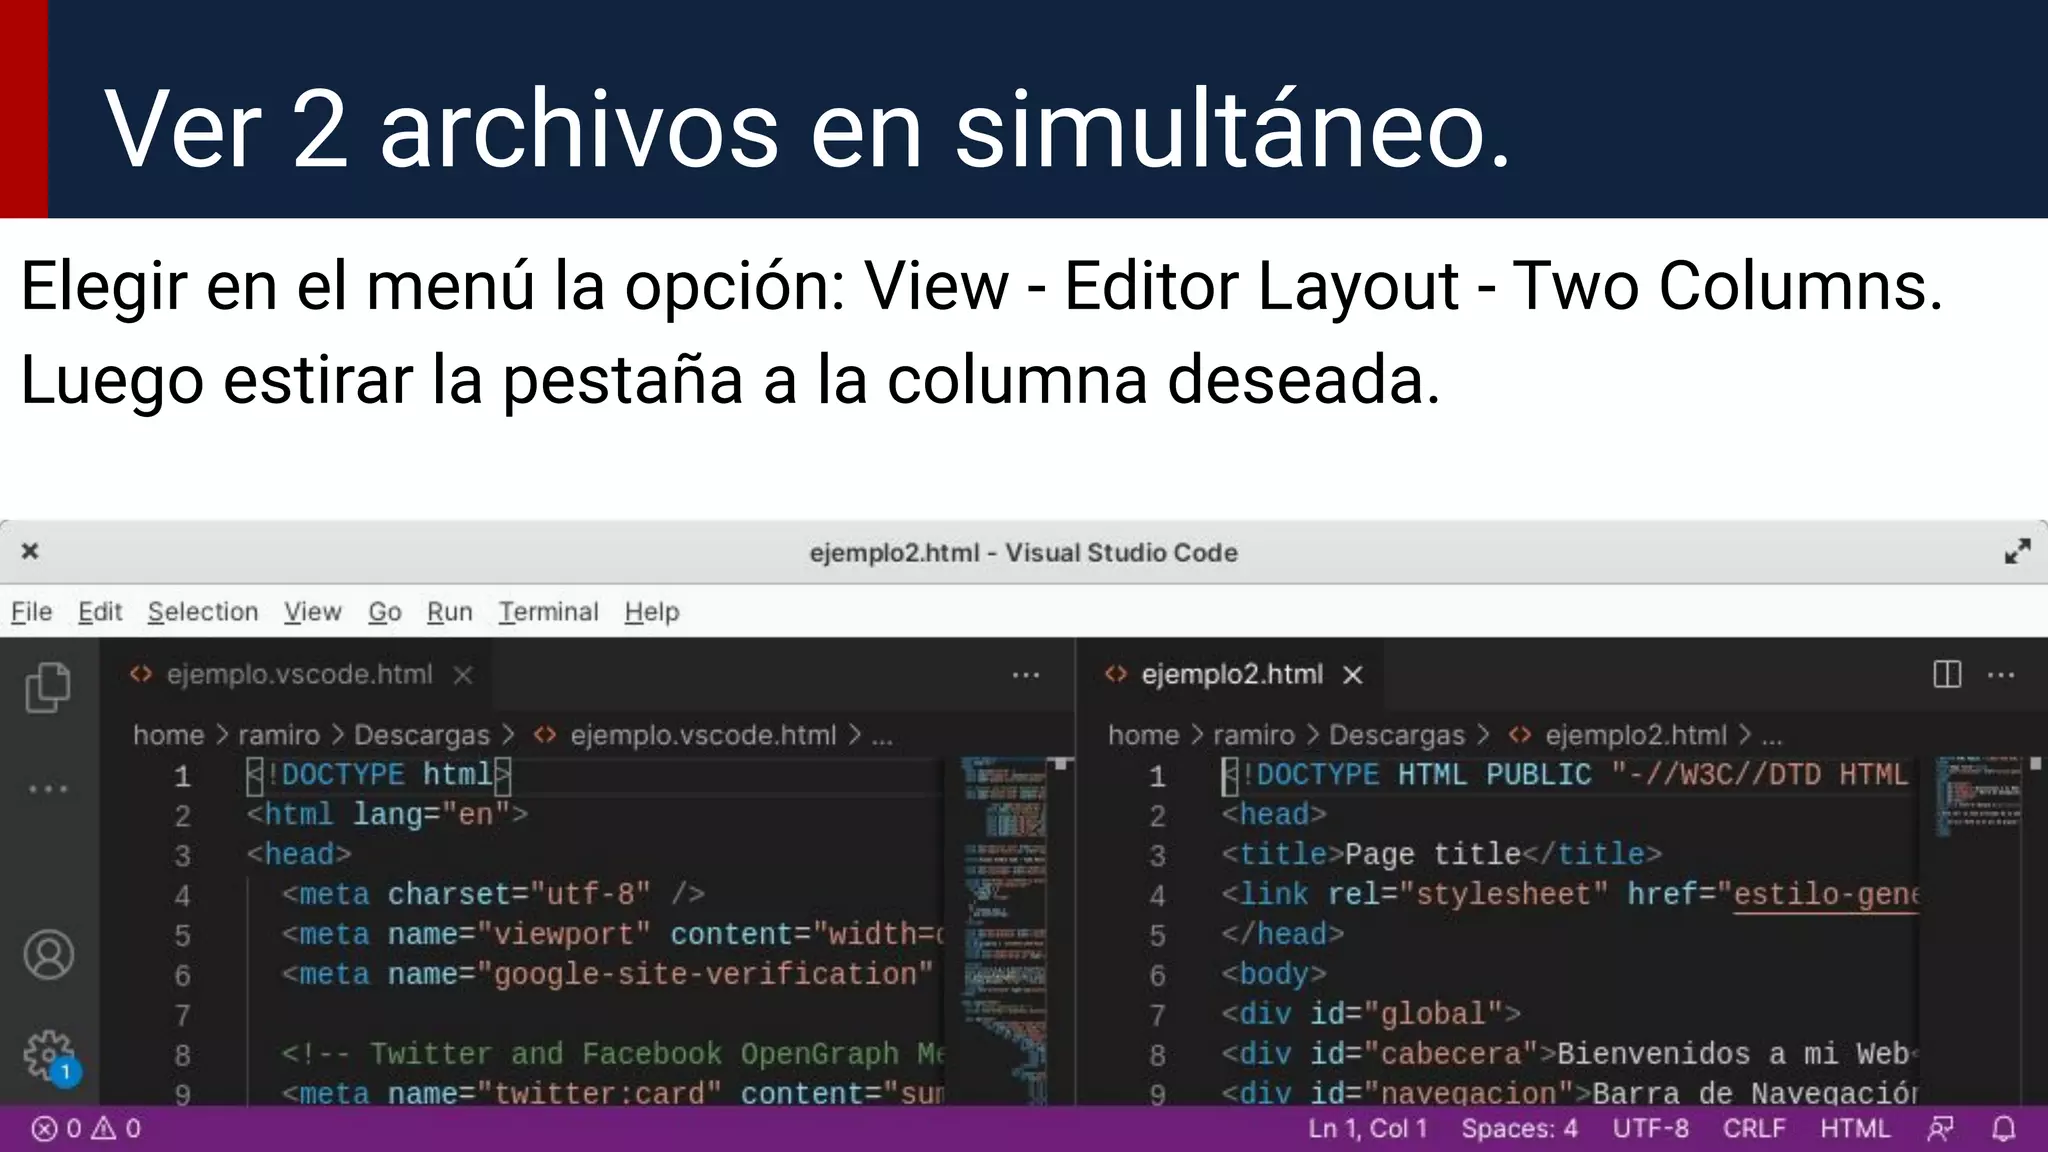The image size is (2048, 1152).
Task: Close the ejemplo.vscode.html tab
Action: (462, 675)
